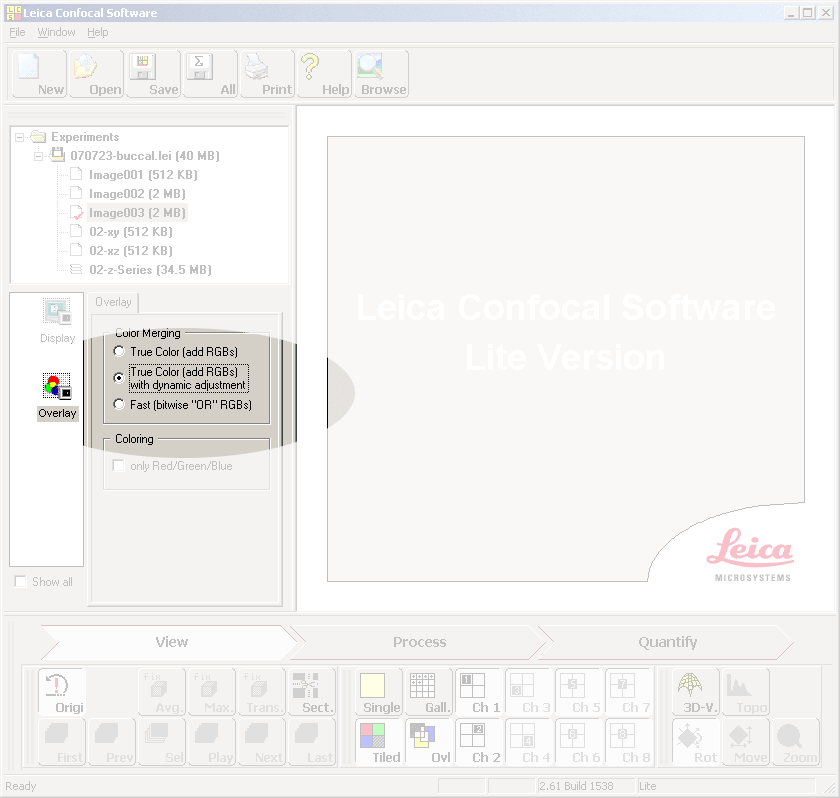Switch to Gall. gallery view
The height and width of the screenshot is (798, 840).
[x=429, y=692]
